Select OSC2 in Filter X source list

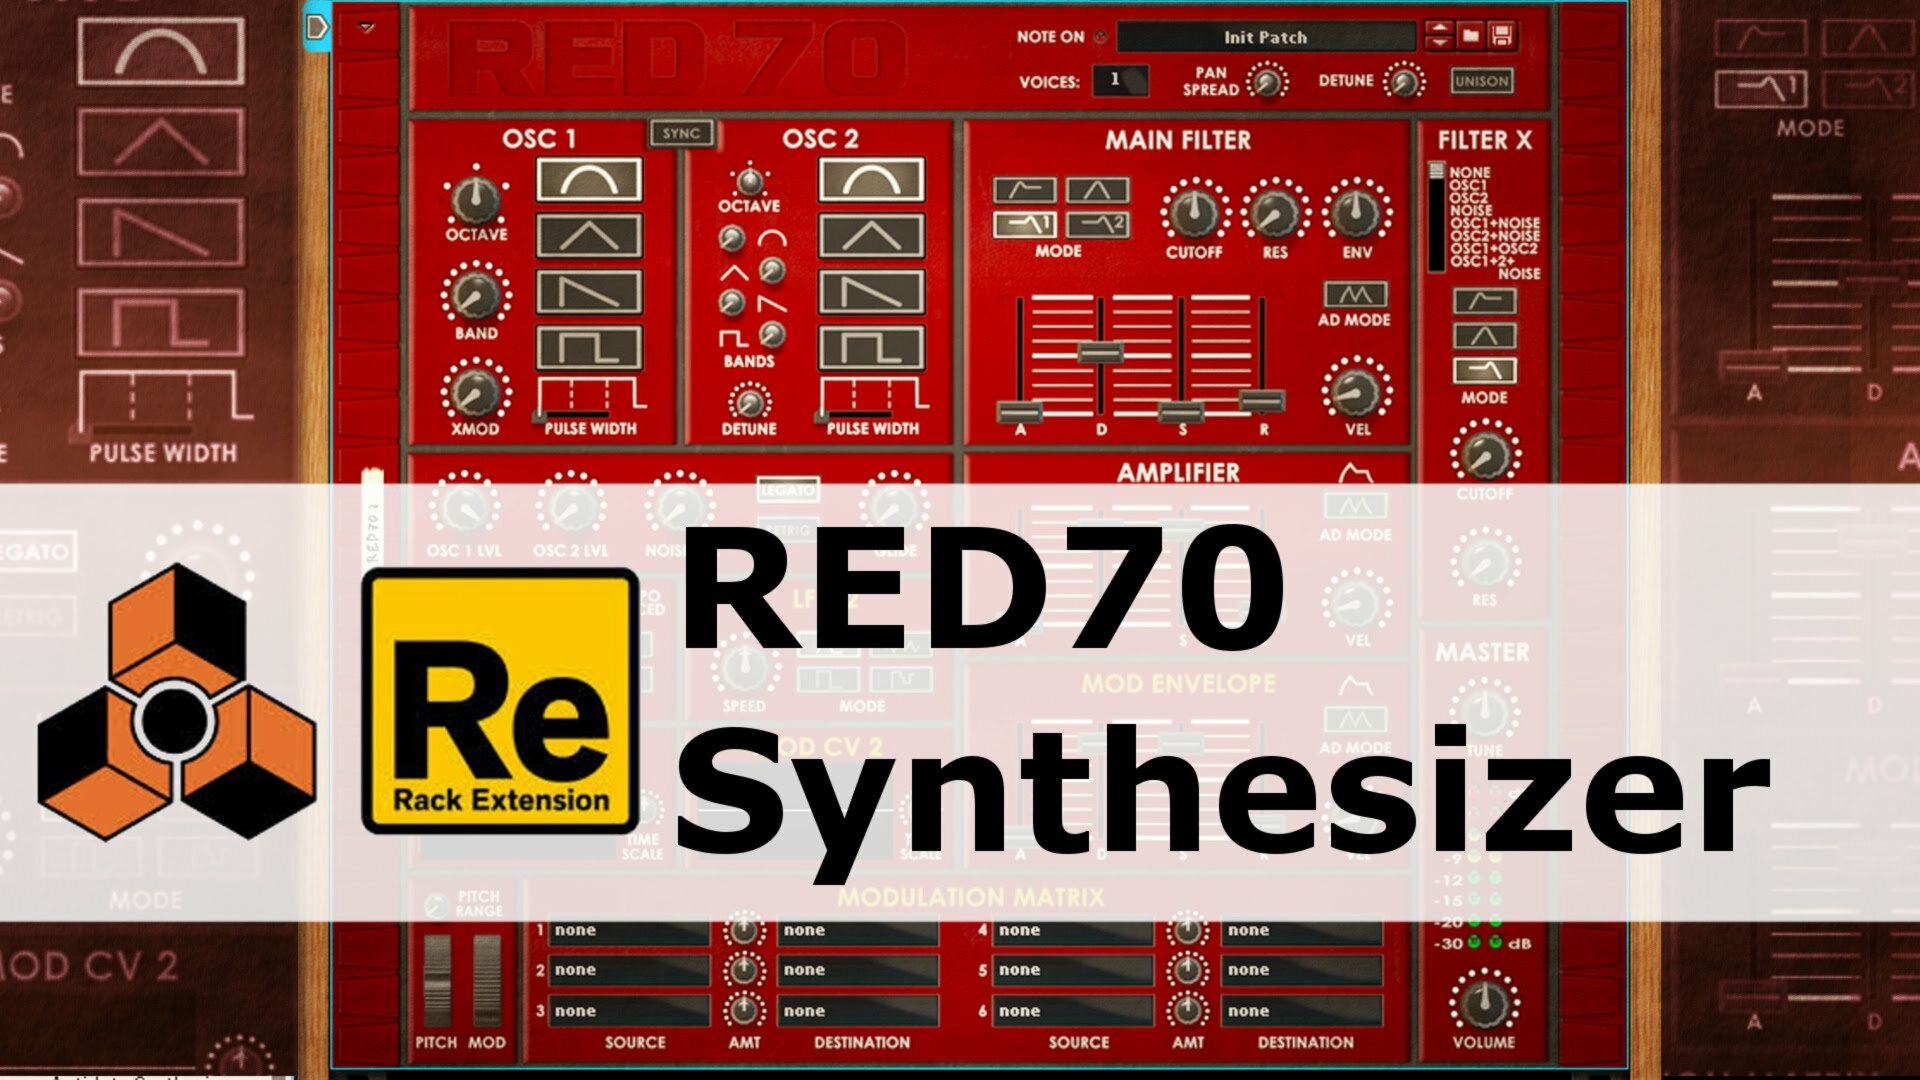(1468, 198)
